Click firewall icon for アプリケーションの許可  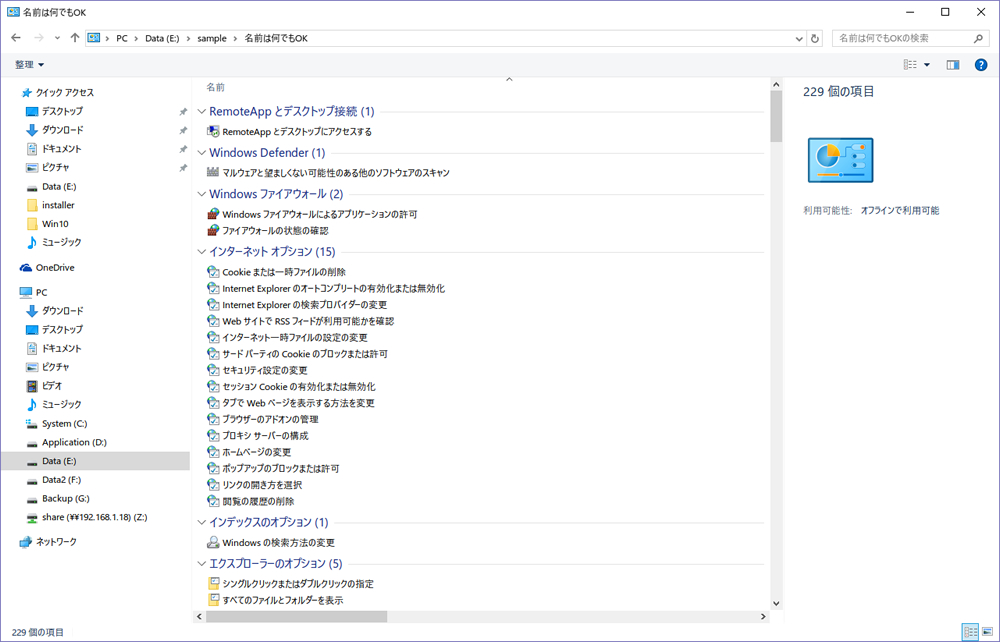(213, 214)
